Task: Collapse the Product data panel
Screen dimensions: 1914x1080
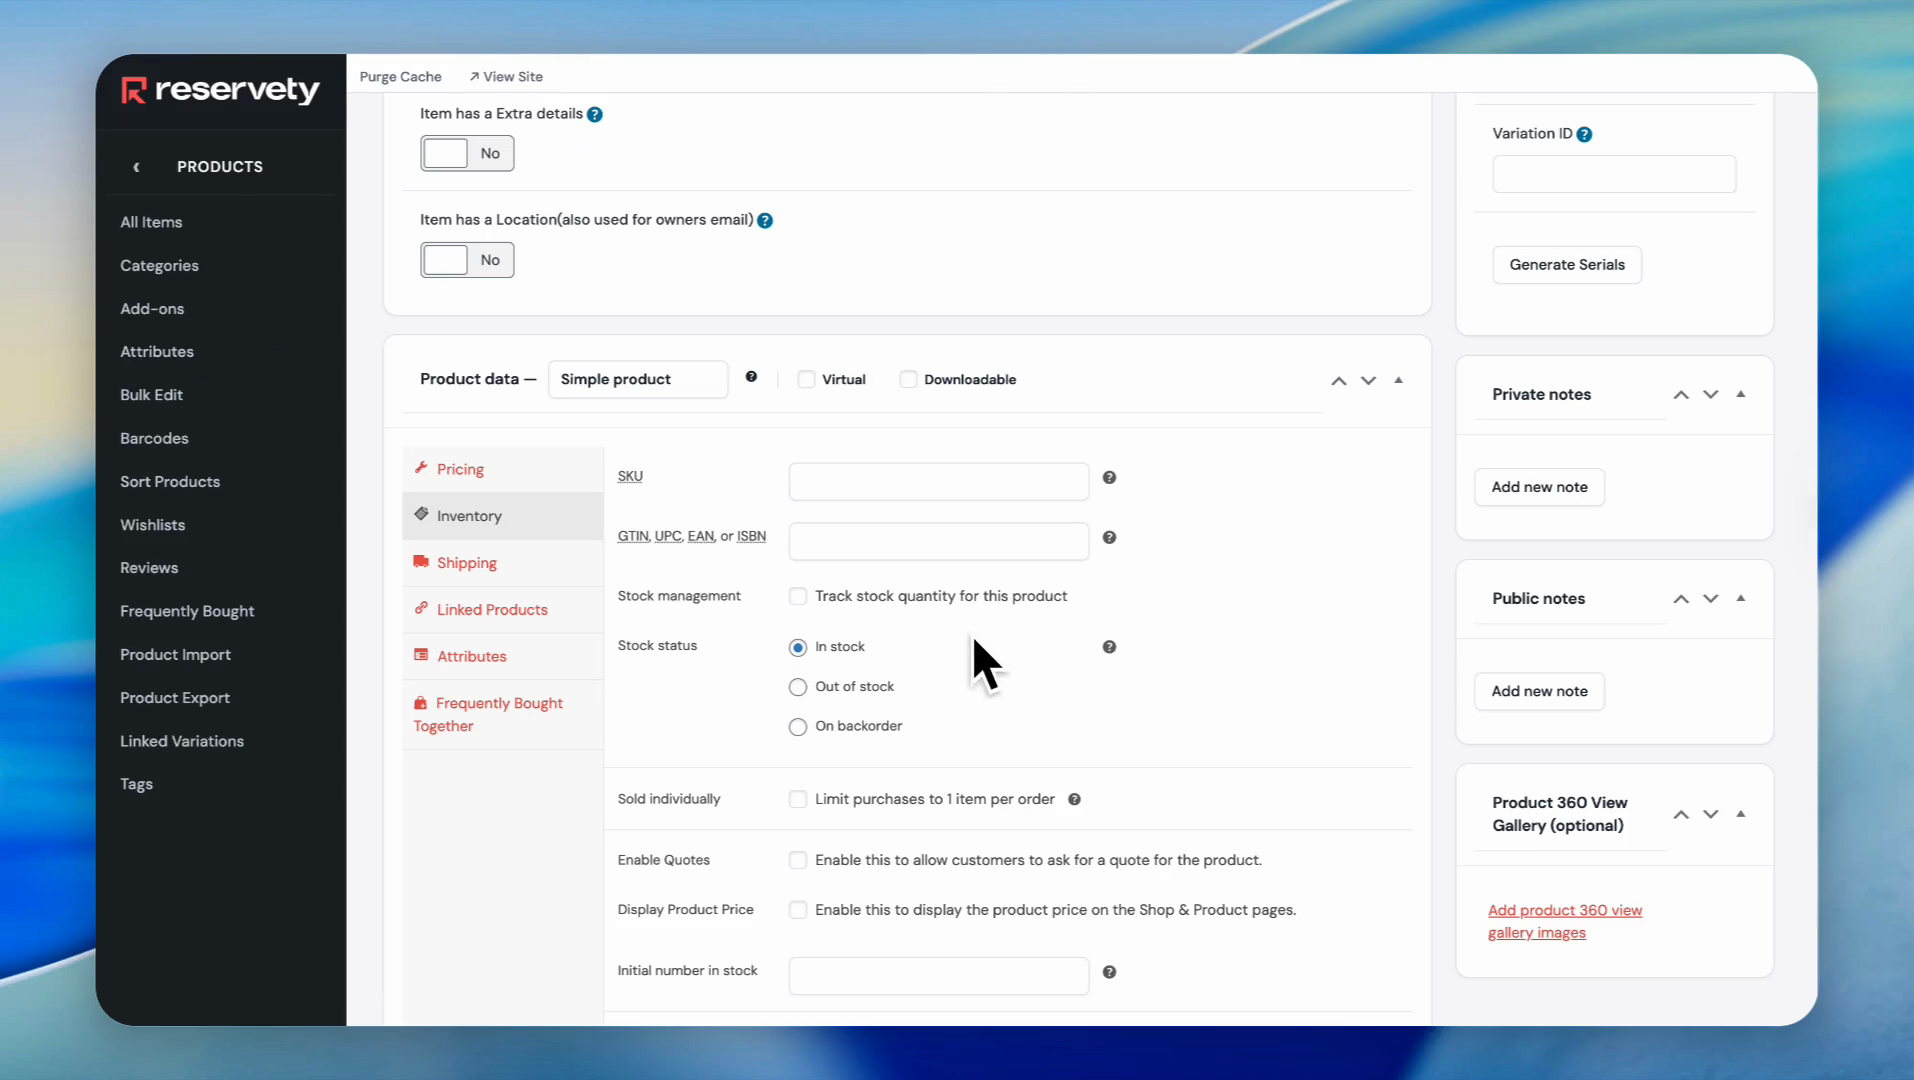Action: (x=1398, y=380)
